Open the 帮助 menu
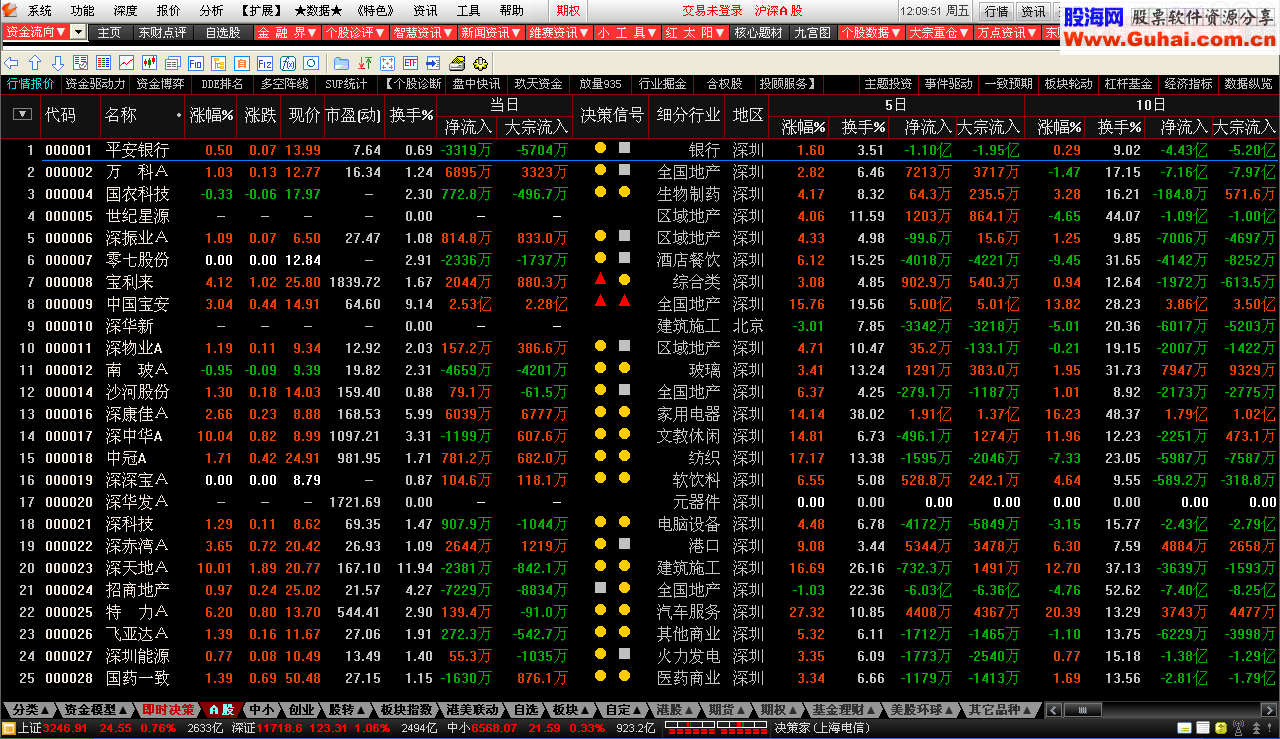Image resolution: width=1280 pixels, height=739 pixels. pos(511,11)
